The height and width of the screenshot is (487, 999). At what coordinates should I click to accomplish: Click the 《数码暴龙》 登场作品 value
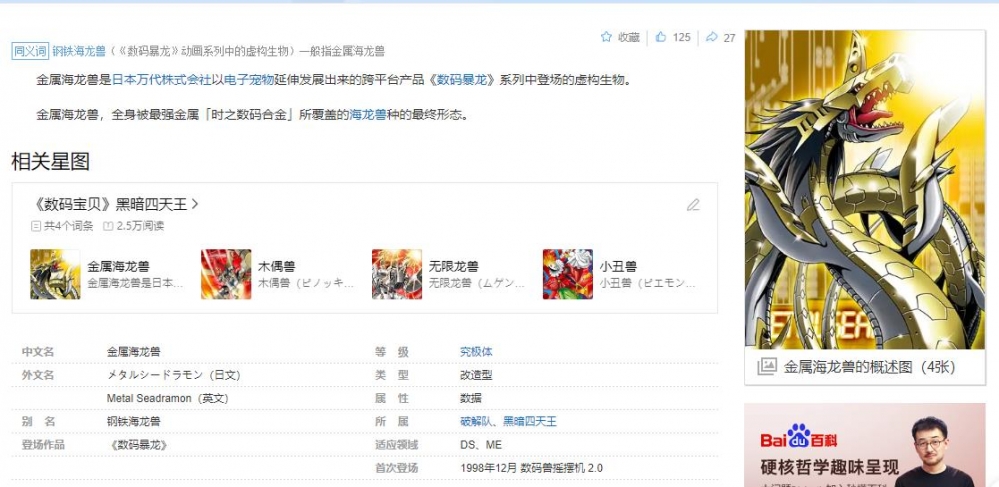[x=139, y=445]
